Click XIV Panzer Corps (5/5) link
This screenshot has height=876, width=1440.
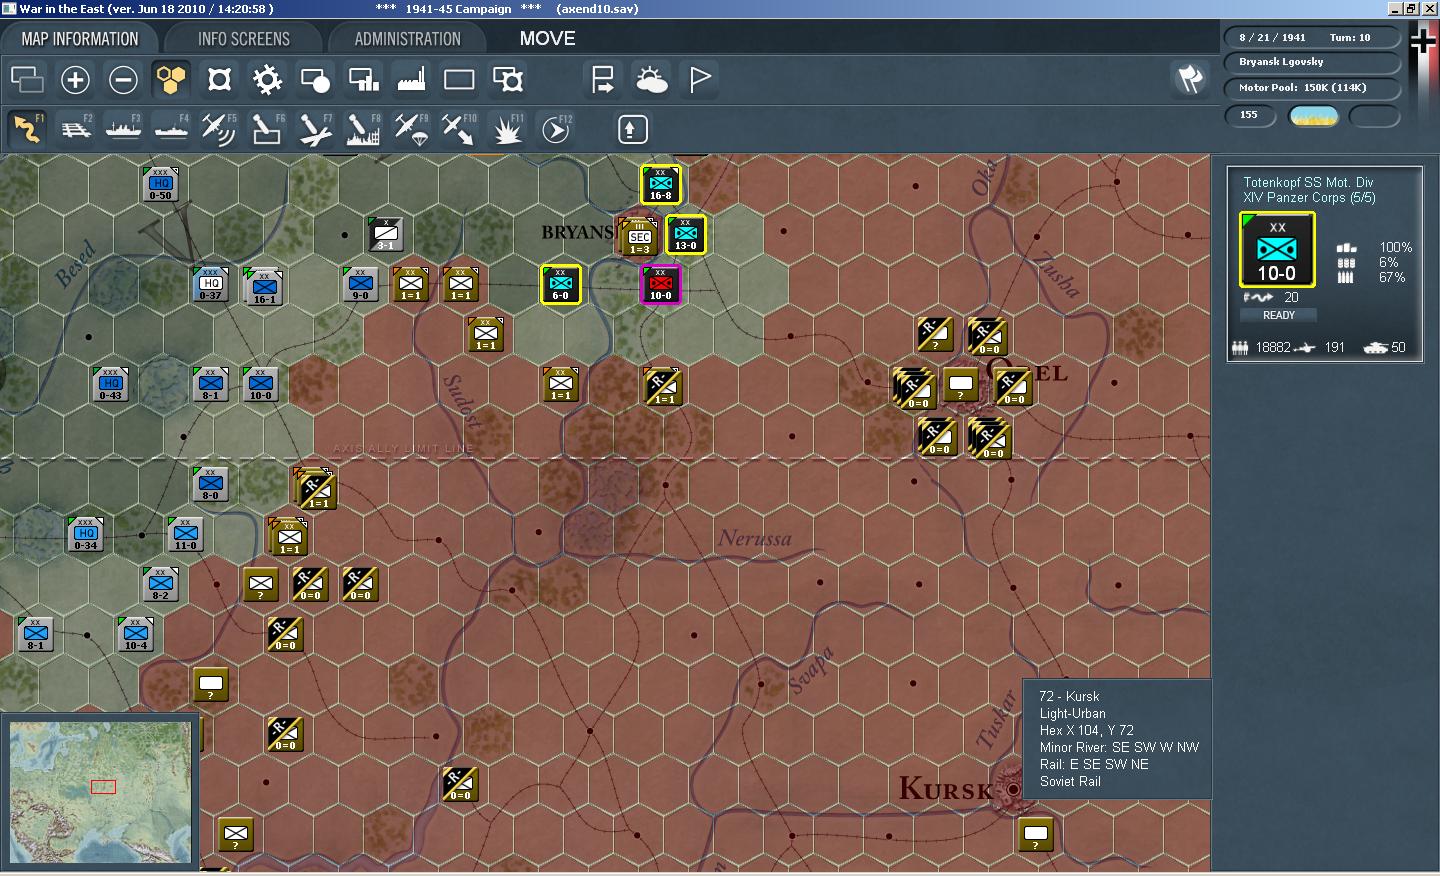[x=1309, y=198]
